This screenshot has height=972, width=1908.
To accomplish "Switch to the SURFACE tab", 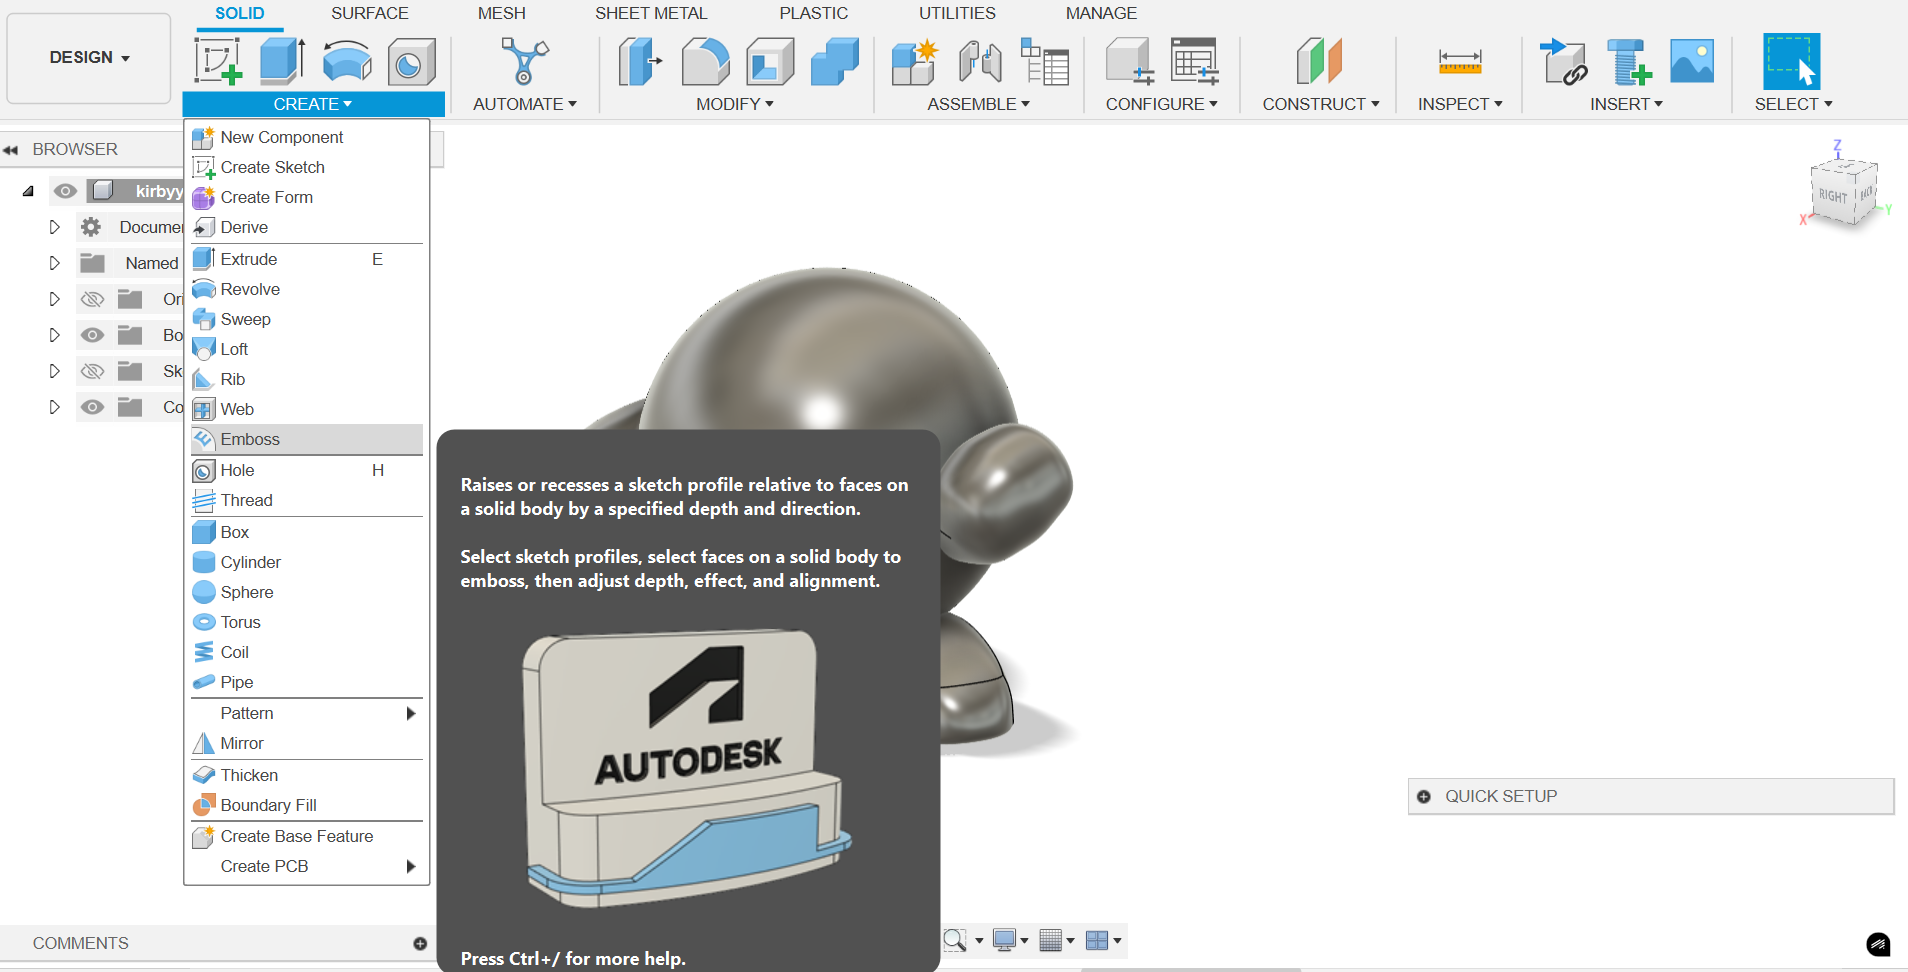I will point(370,13).
